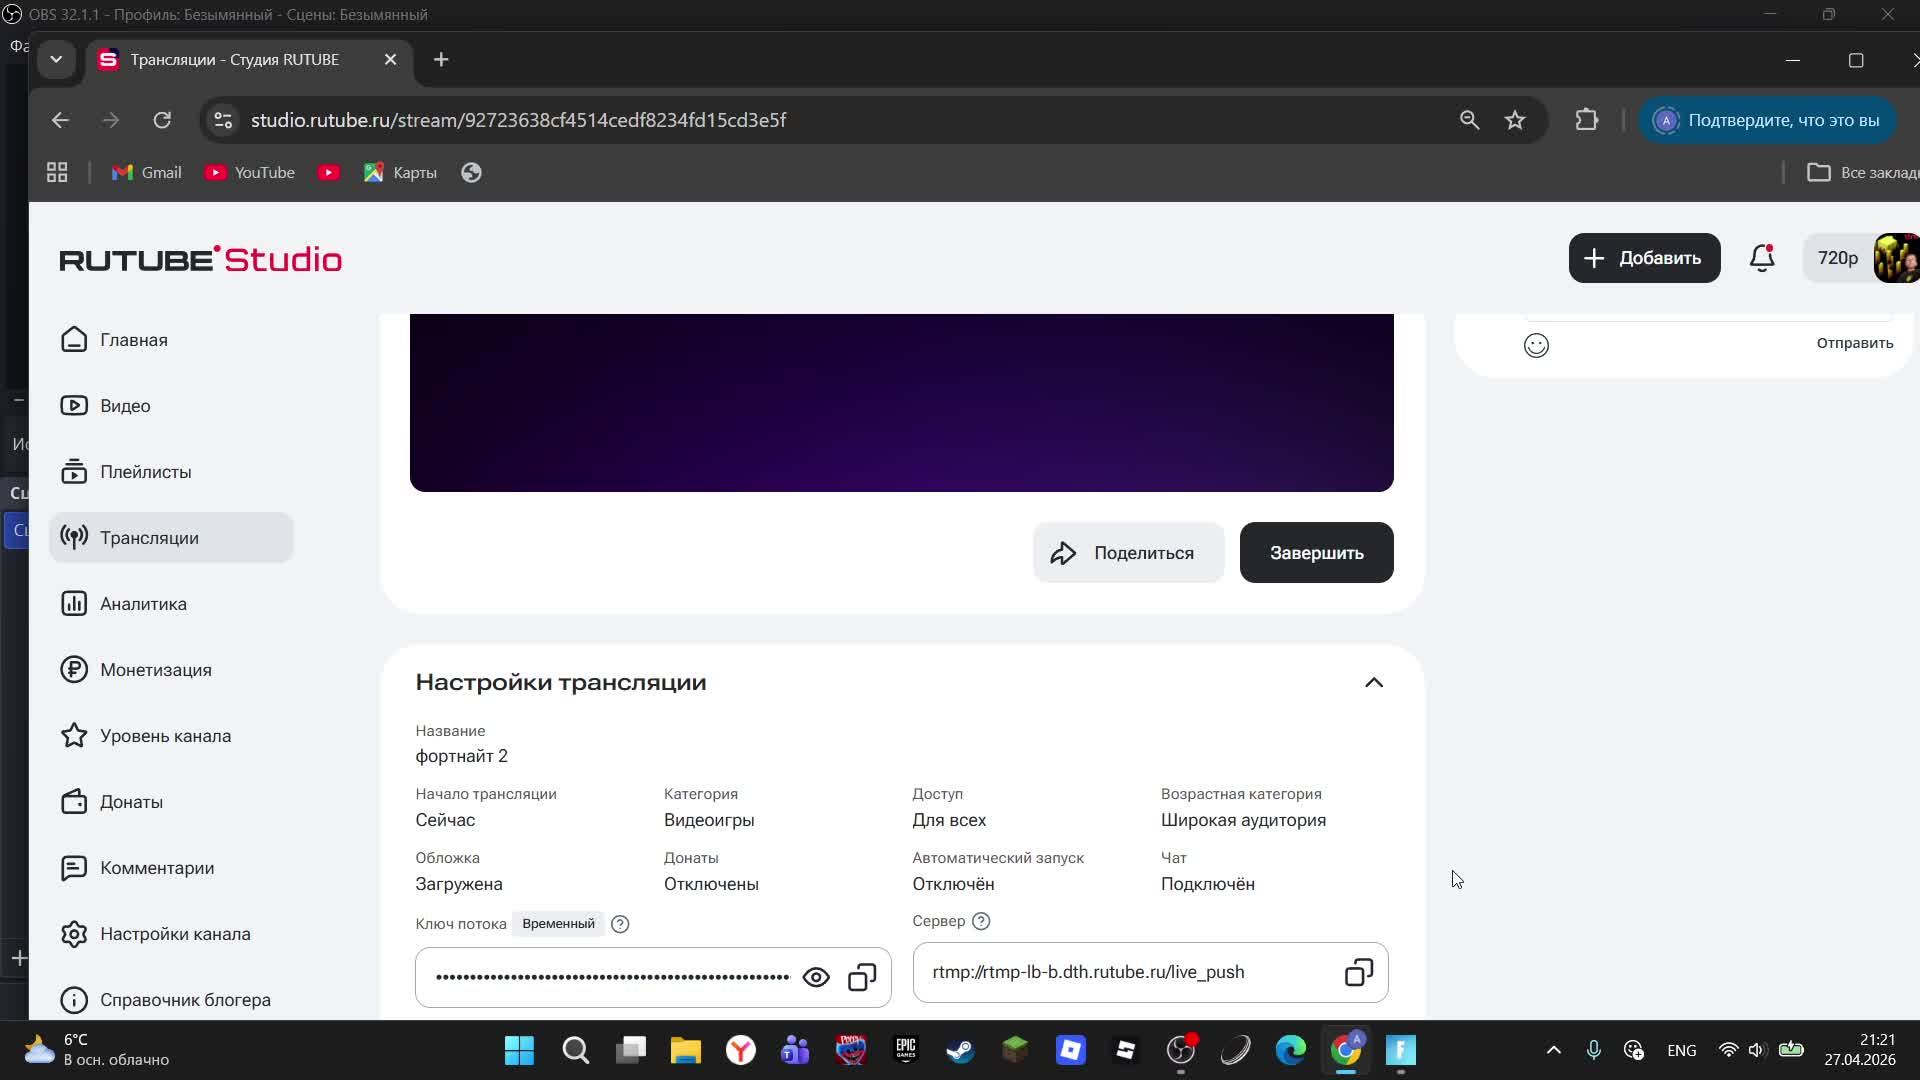Open the notifications bell
Image resolution: width=1920 pixels, height=1080 pixels.
pyautogui.click(x=1762, y=258)
